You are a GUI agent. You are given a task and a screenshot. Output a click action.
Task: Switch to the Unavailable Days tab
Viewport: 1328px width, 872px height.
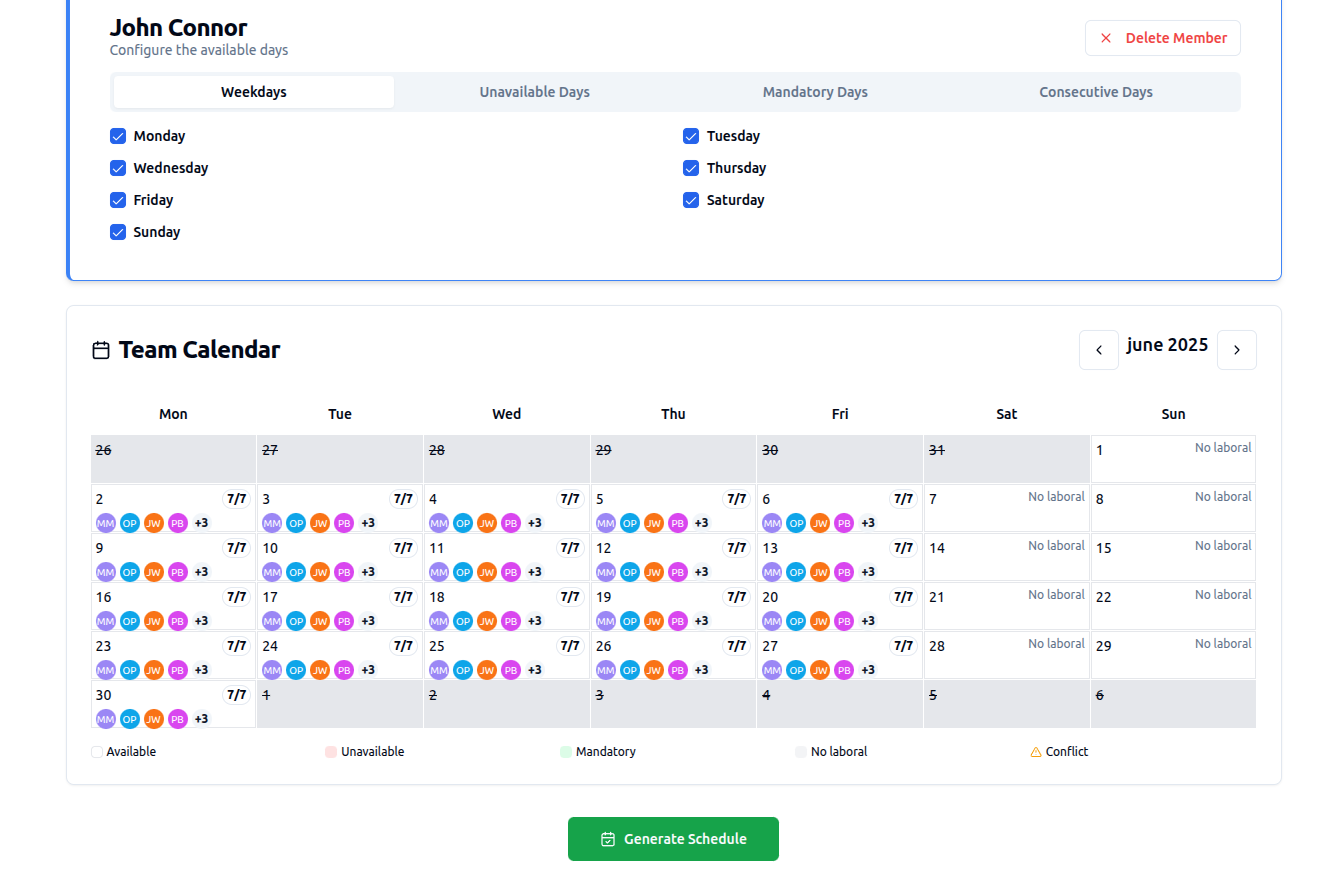[534, 92]
